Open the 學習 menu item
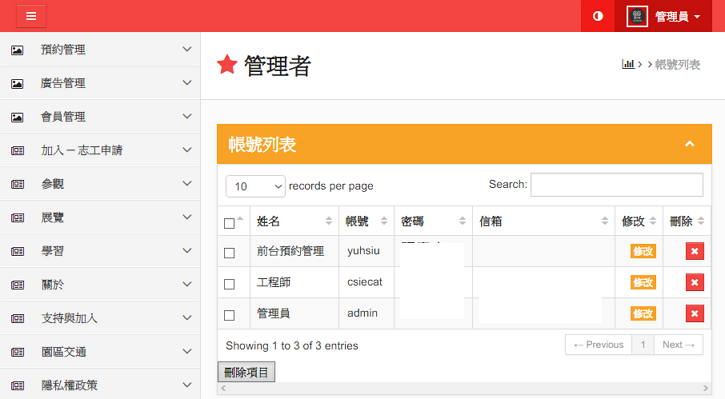Image resolution: width=725 pixels, height=399 pixels. 100,251
